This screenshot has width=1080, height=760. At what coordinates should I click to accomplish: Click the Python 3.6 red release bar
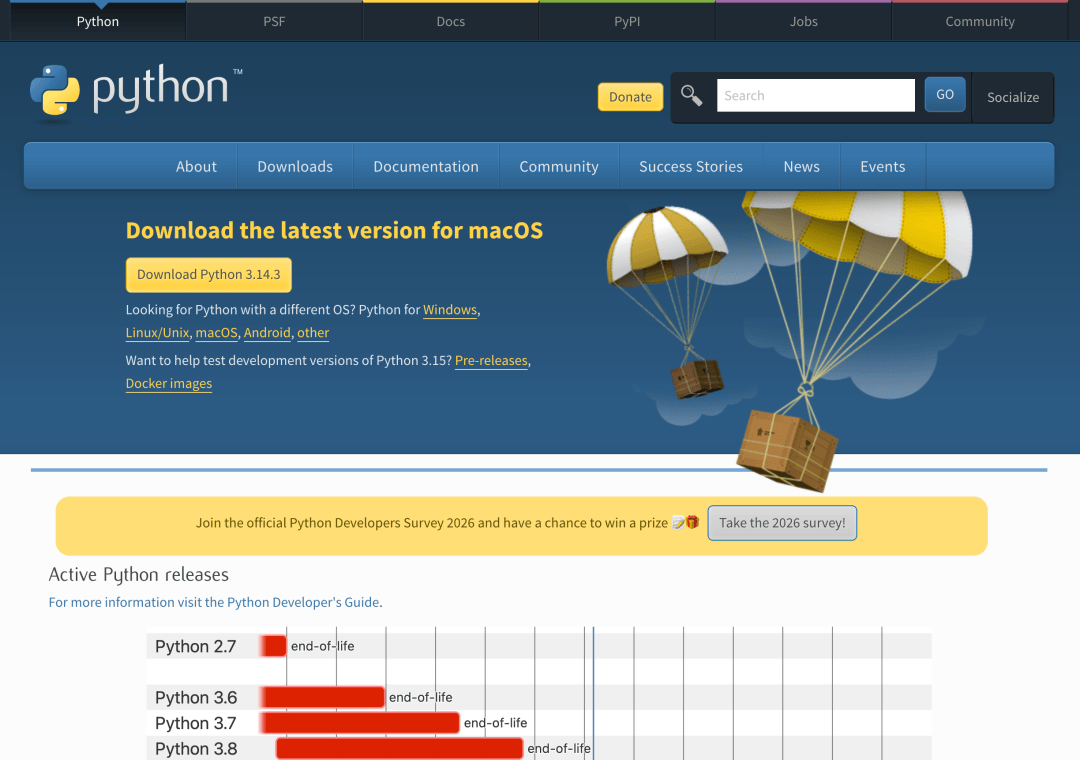pyautogui.click(x=322, y=697)
